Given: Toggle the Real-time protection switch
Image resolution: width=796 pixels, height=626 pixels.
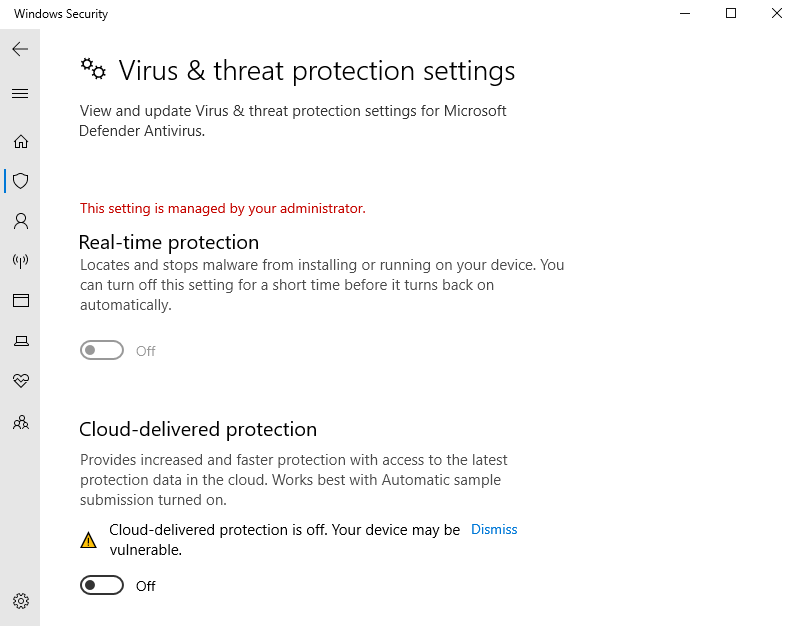Looking at the screenshot, I should (102, 350).
